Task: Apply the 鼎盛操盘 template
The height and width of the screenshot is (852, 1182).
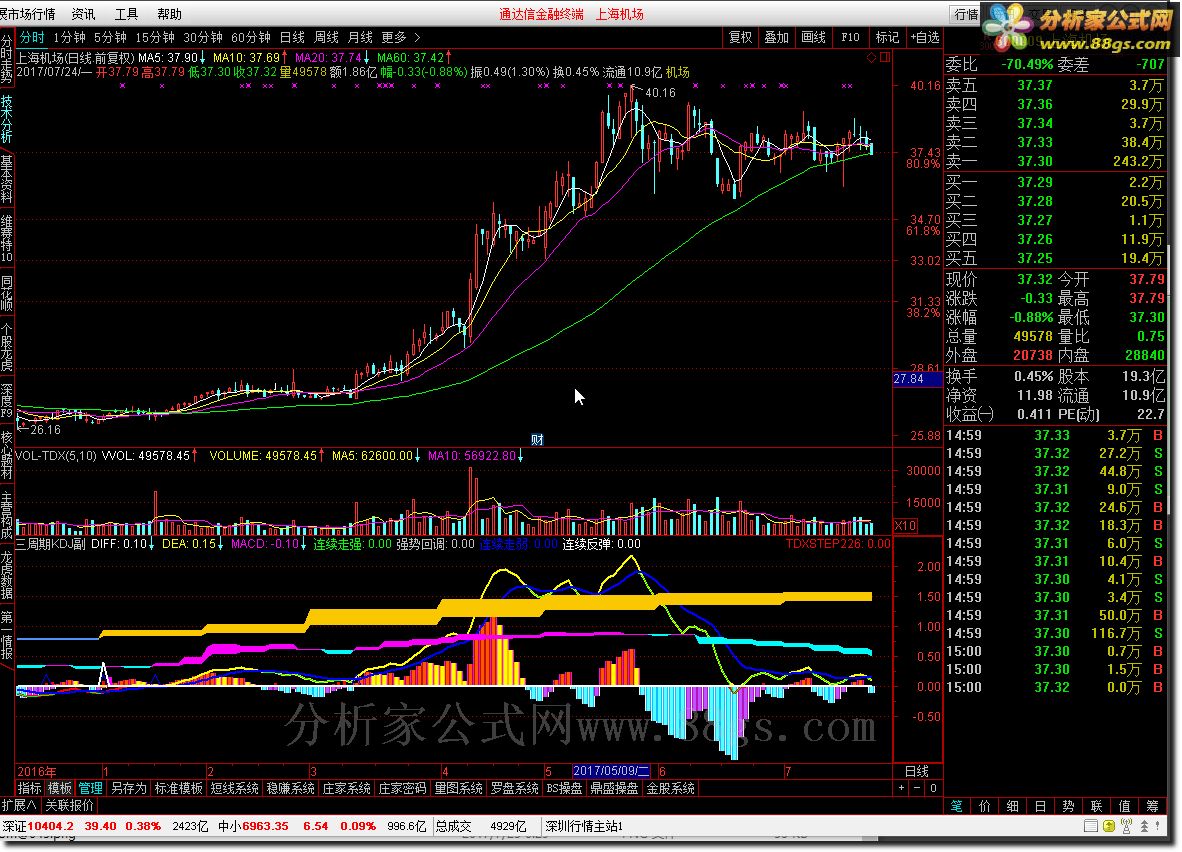Action: tap(614, 788)
